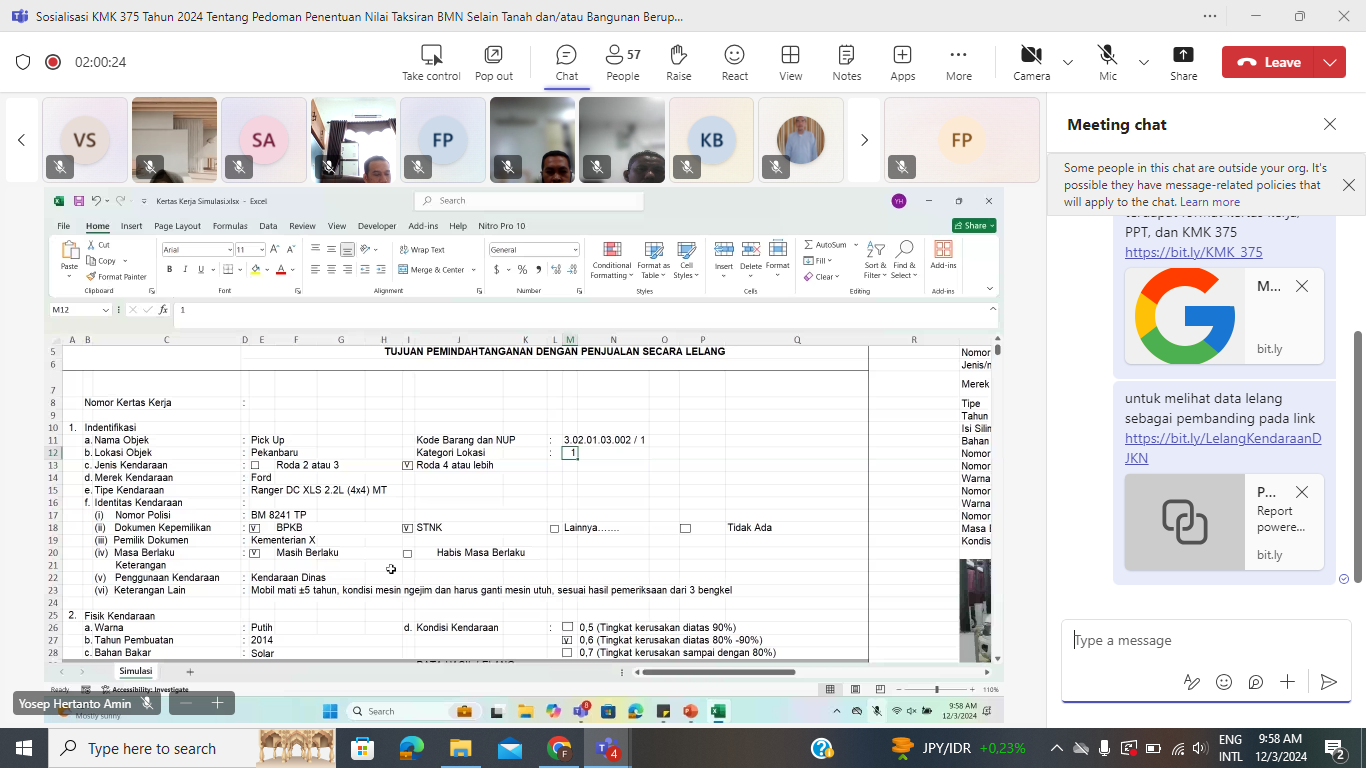1366x768 pixels.
Task: Click the red Leave button
Action: (x=1268, y=62)
